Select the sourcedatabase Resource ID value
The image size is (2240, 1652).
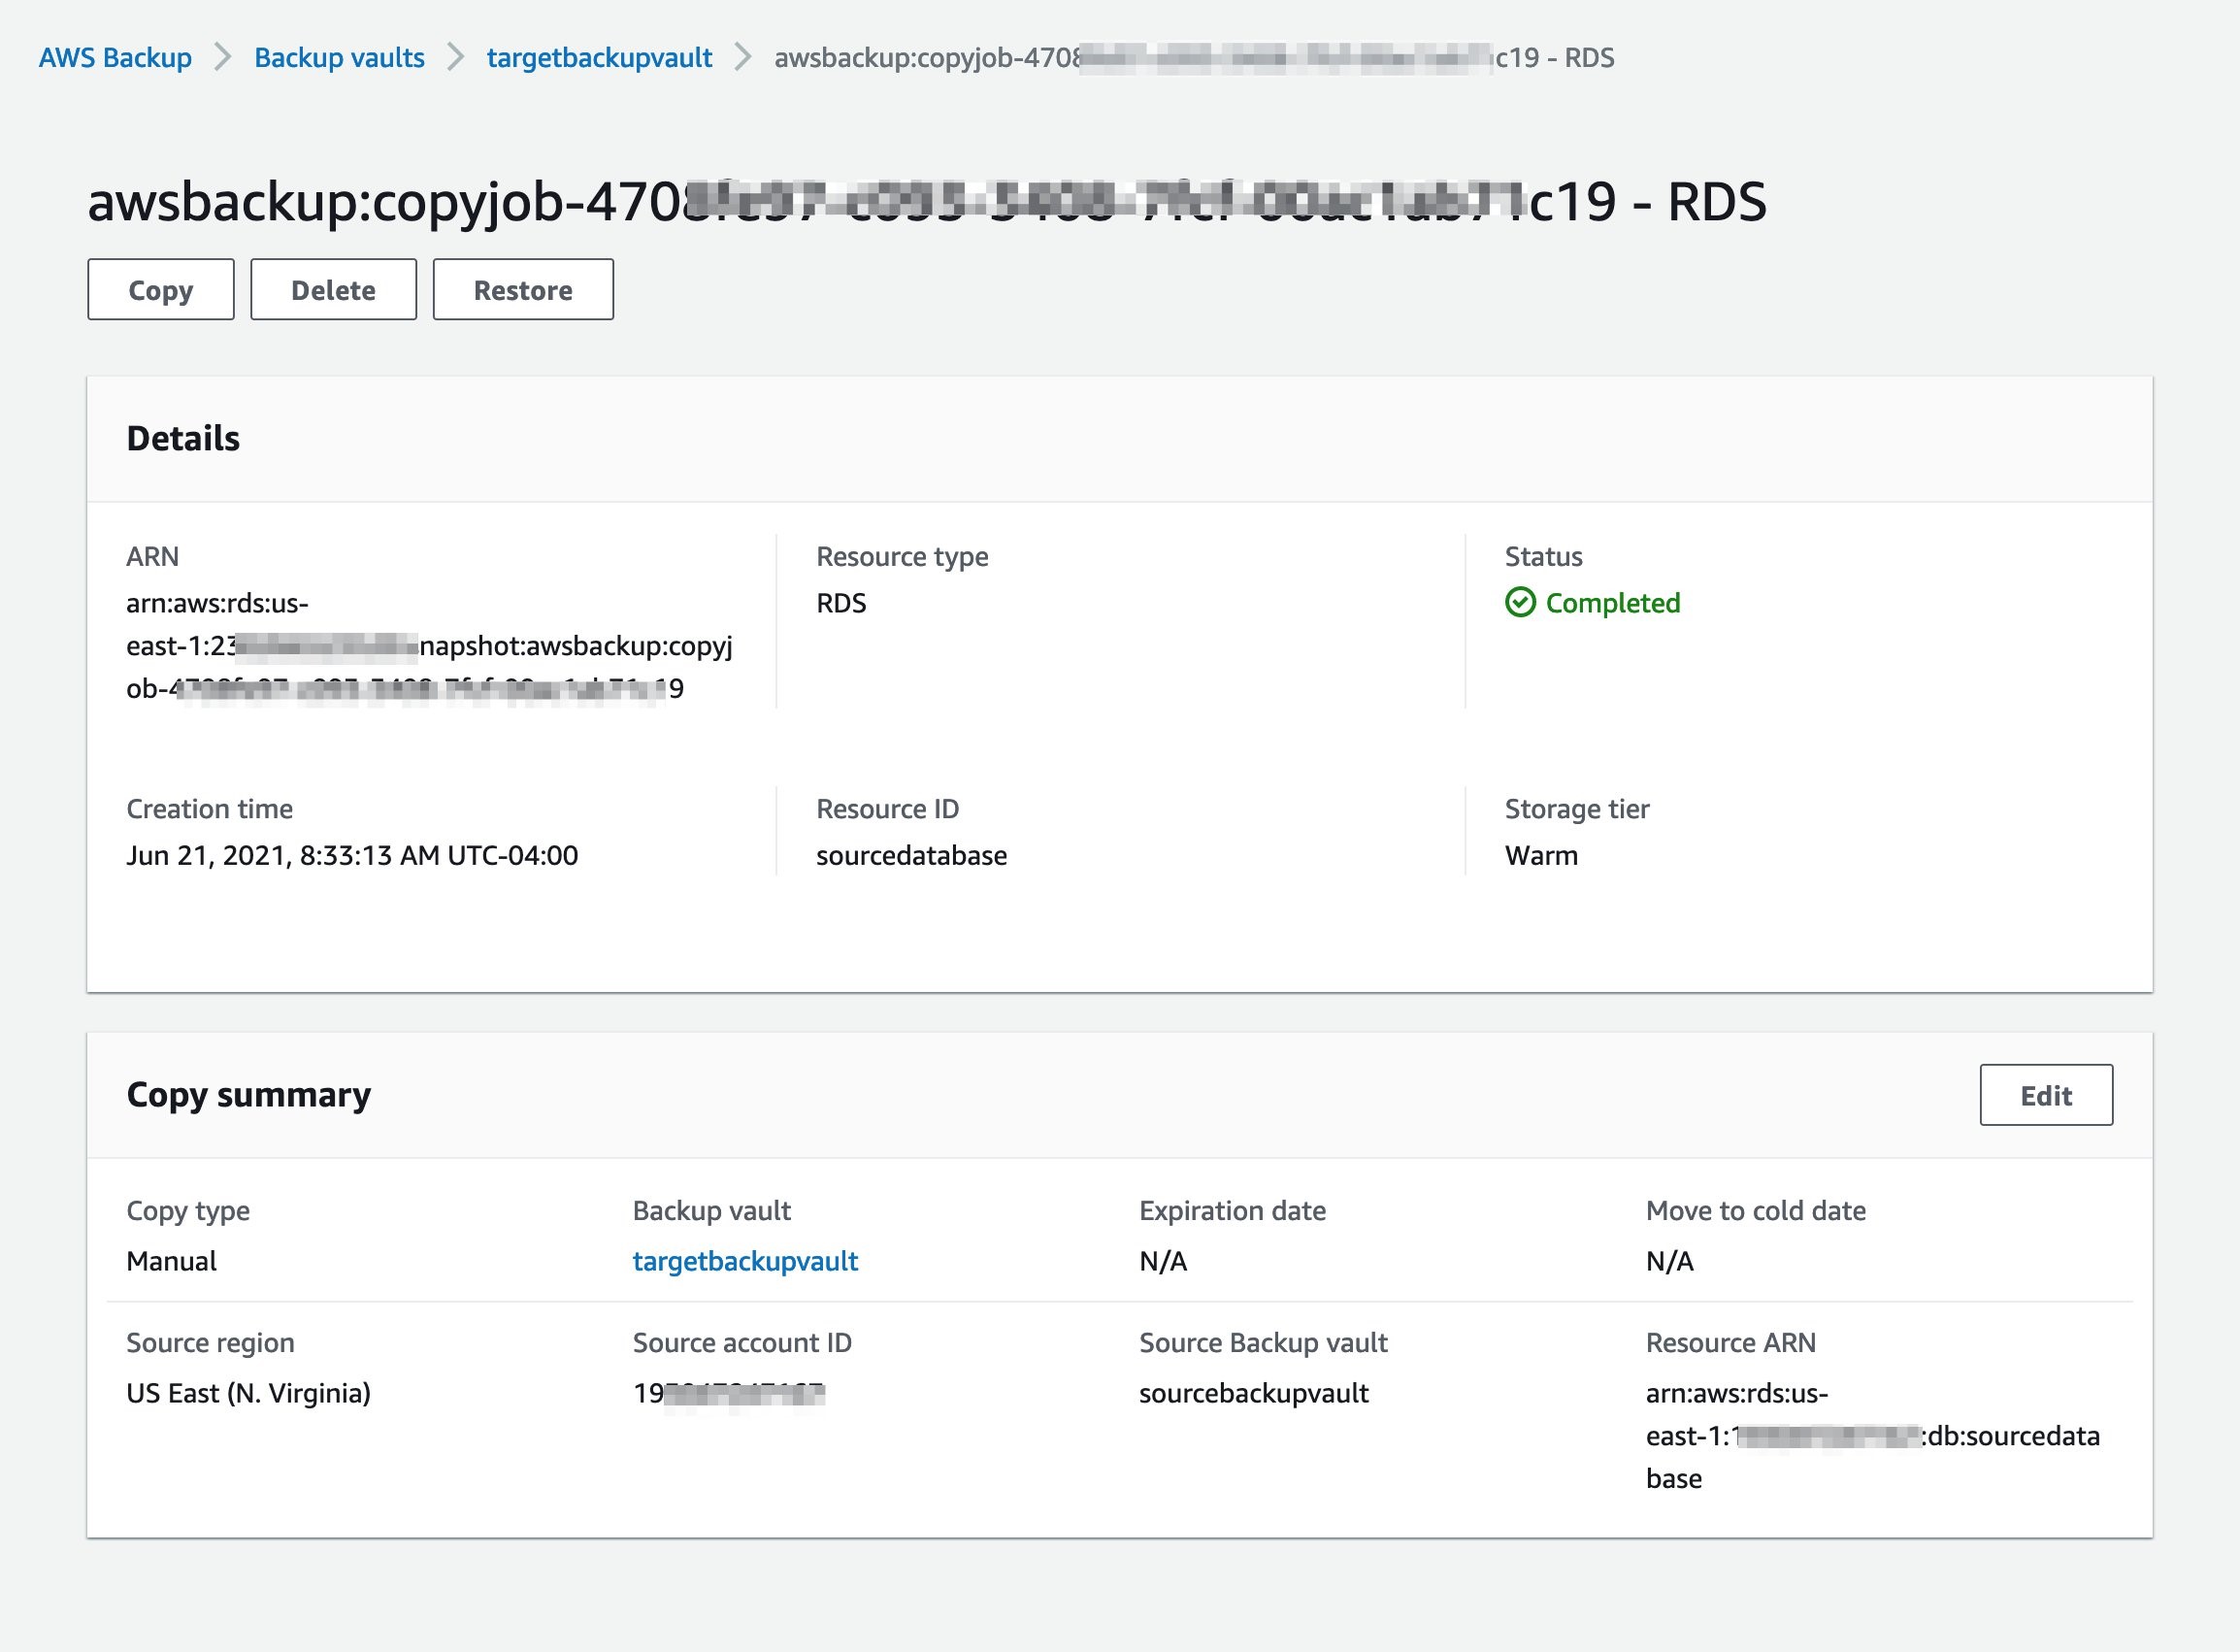click(911, 856)
